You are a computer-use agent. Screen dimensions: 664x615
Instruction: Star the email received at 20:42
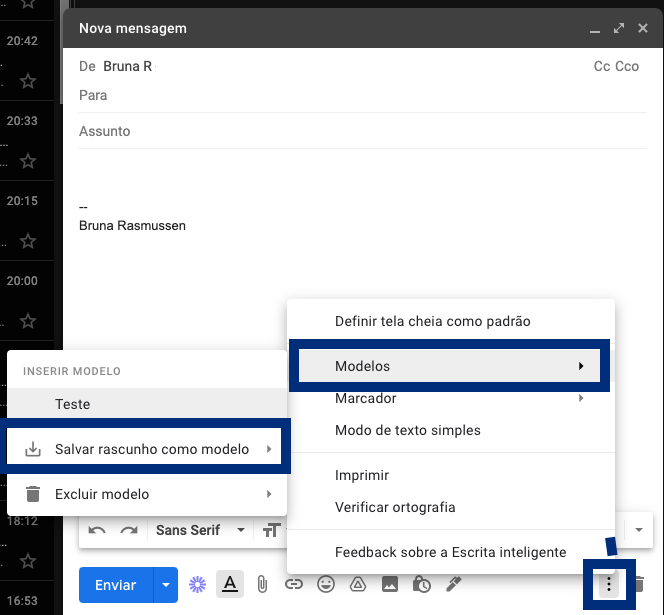point(28,81)
